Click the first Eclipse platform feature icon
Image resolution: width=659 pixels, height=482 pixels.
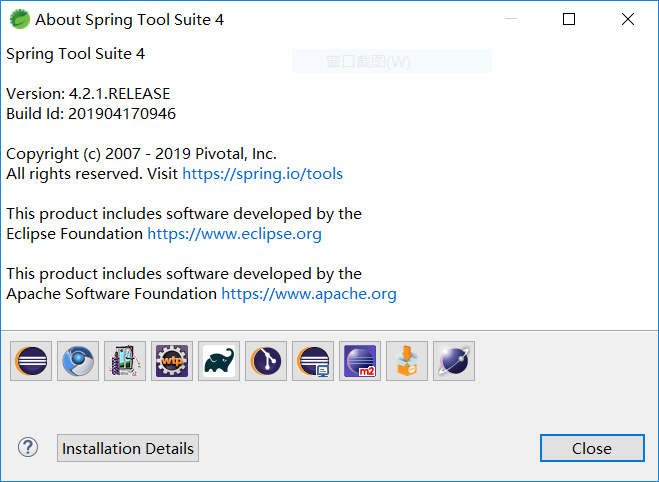pyautogui.click(x=31, y=361)
